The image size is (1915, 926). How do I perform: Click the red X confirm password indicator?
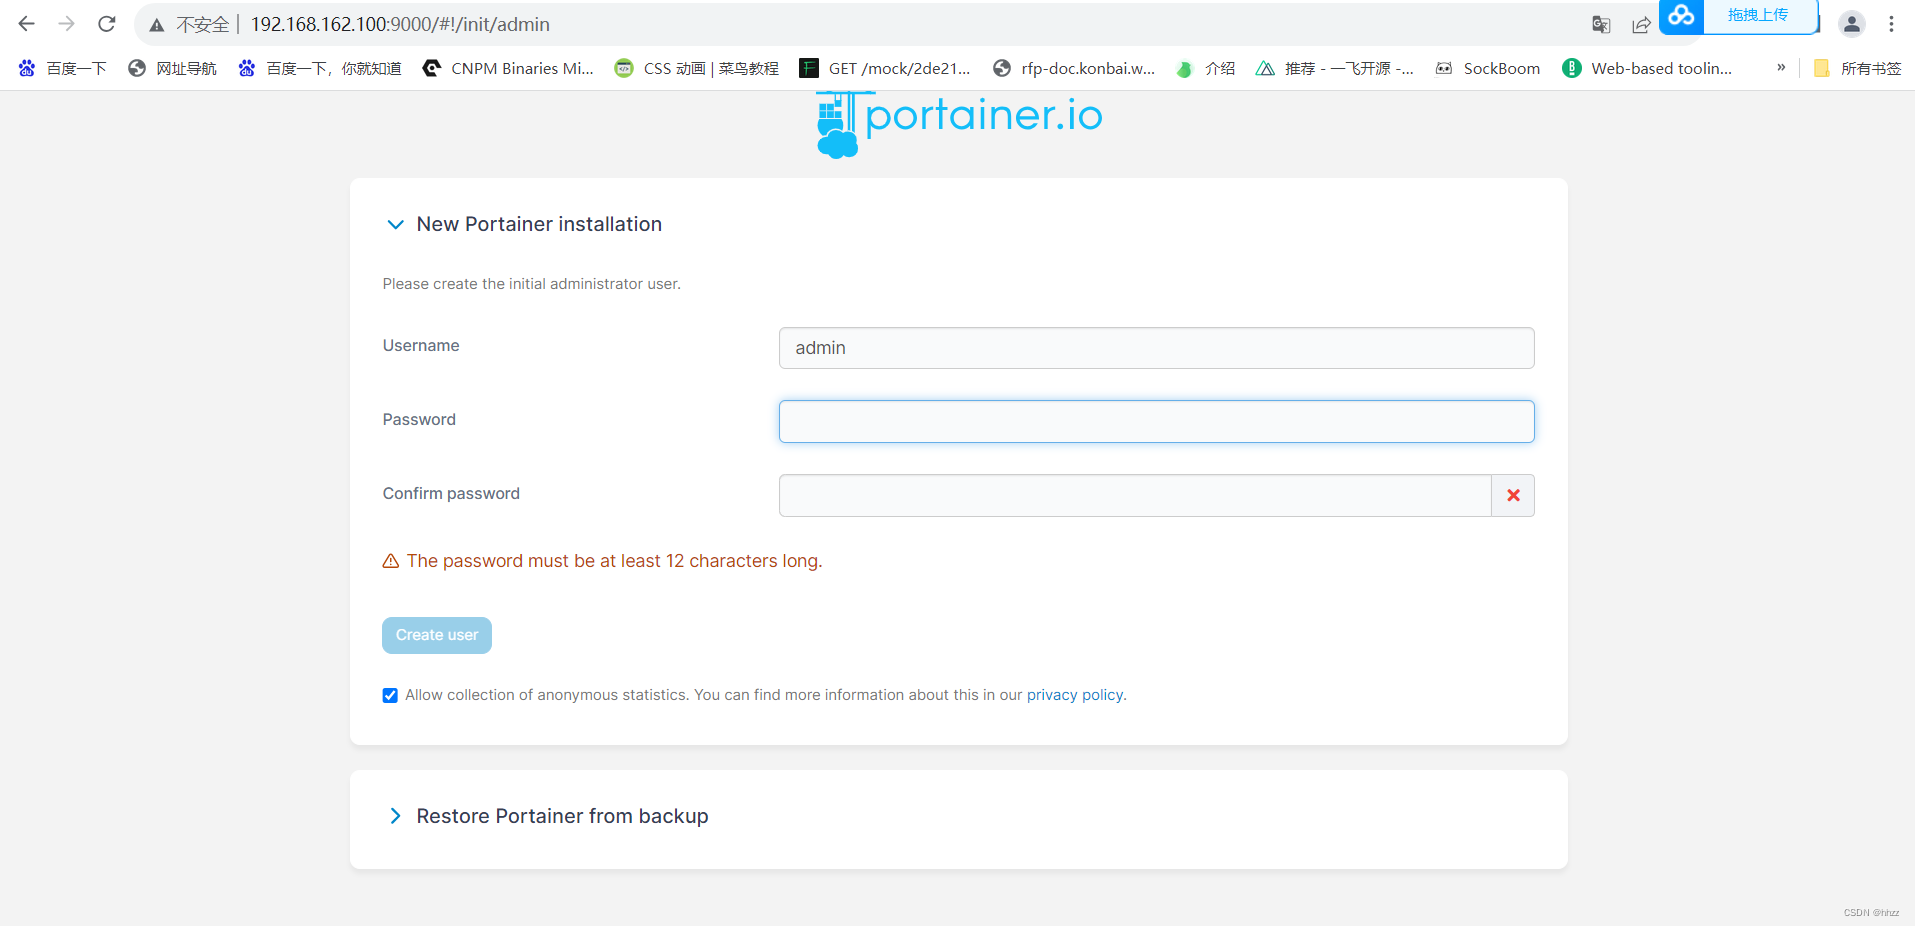[x=1513, y=496]
